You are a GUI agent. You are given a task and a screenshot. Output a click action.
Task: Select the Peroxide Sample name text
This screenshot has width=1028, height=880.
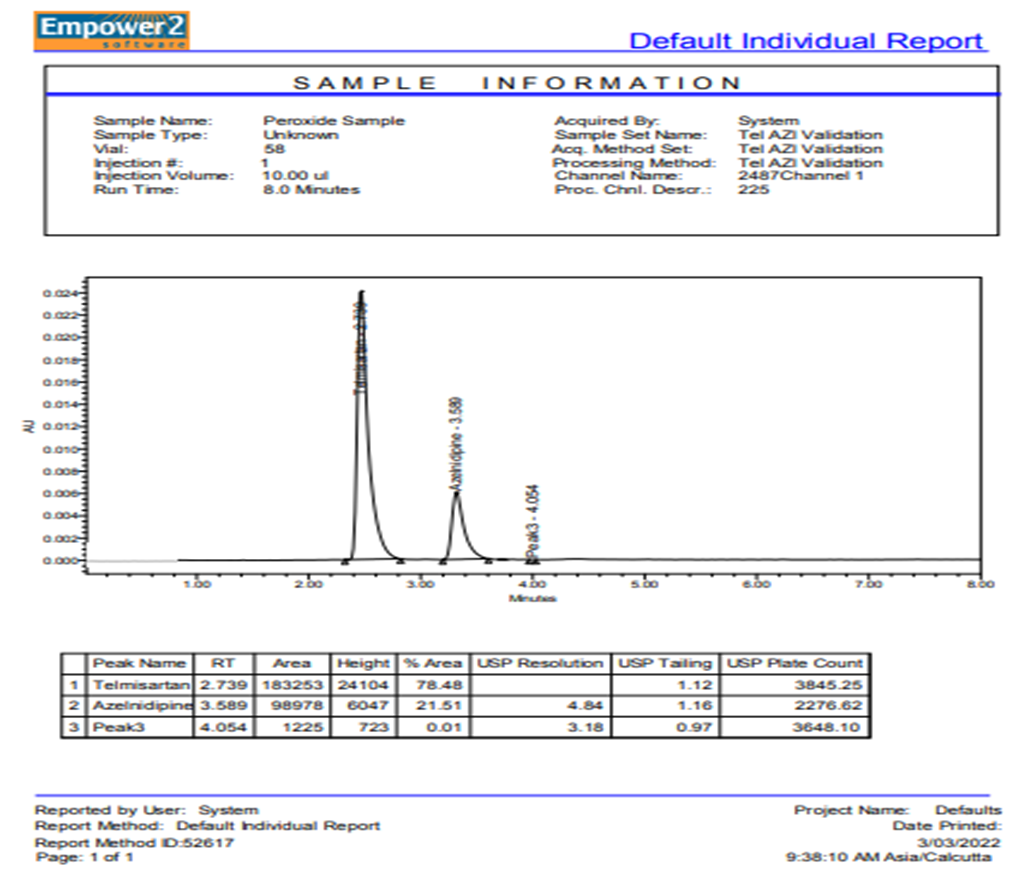click(x=334, y=121)
